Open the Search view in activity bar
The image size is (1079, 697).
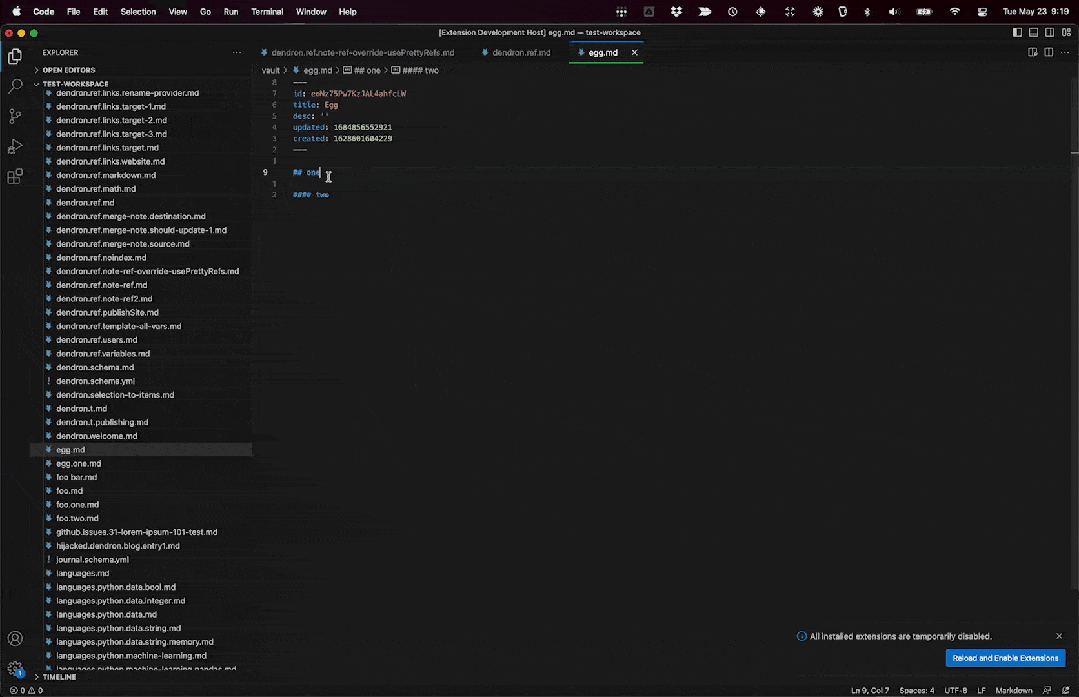tap(15, 87)
